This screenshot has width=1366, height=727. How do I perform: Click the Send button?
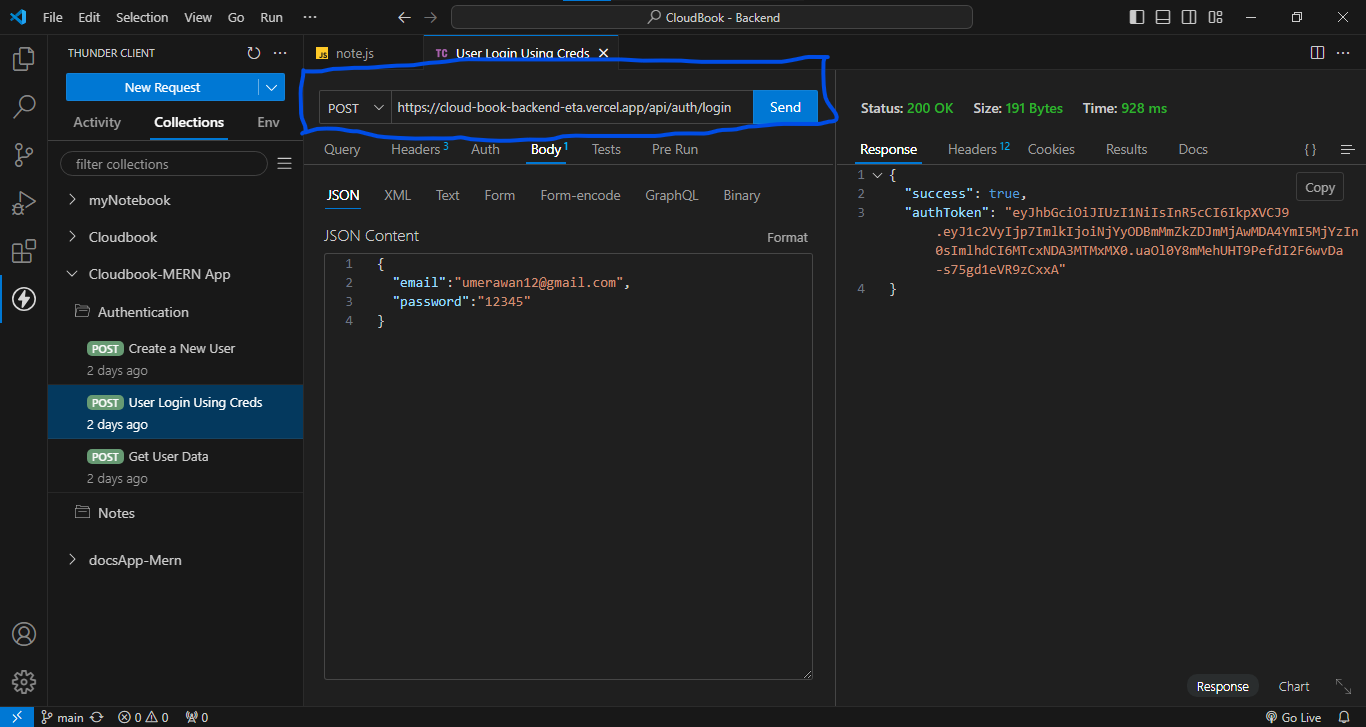coord(785,107)
